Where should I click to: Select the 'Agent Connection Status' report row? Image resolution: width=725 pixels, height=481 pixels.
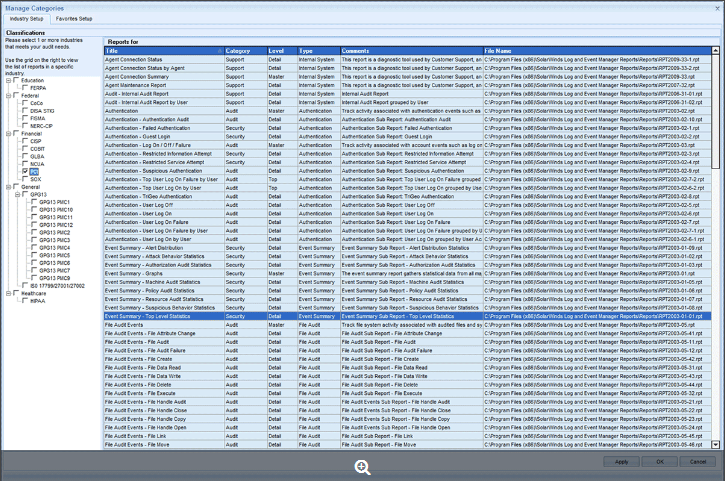[407, 60]
